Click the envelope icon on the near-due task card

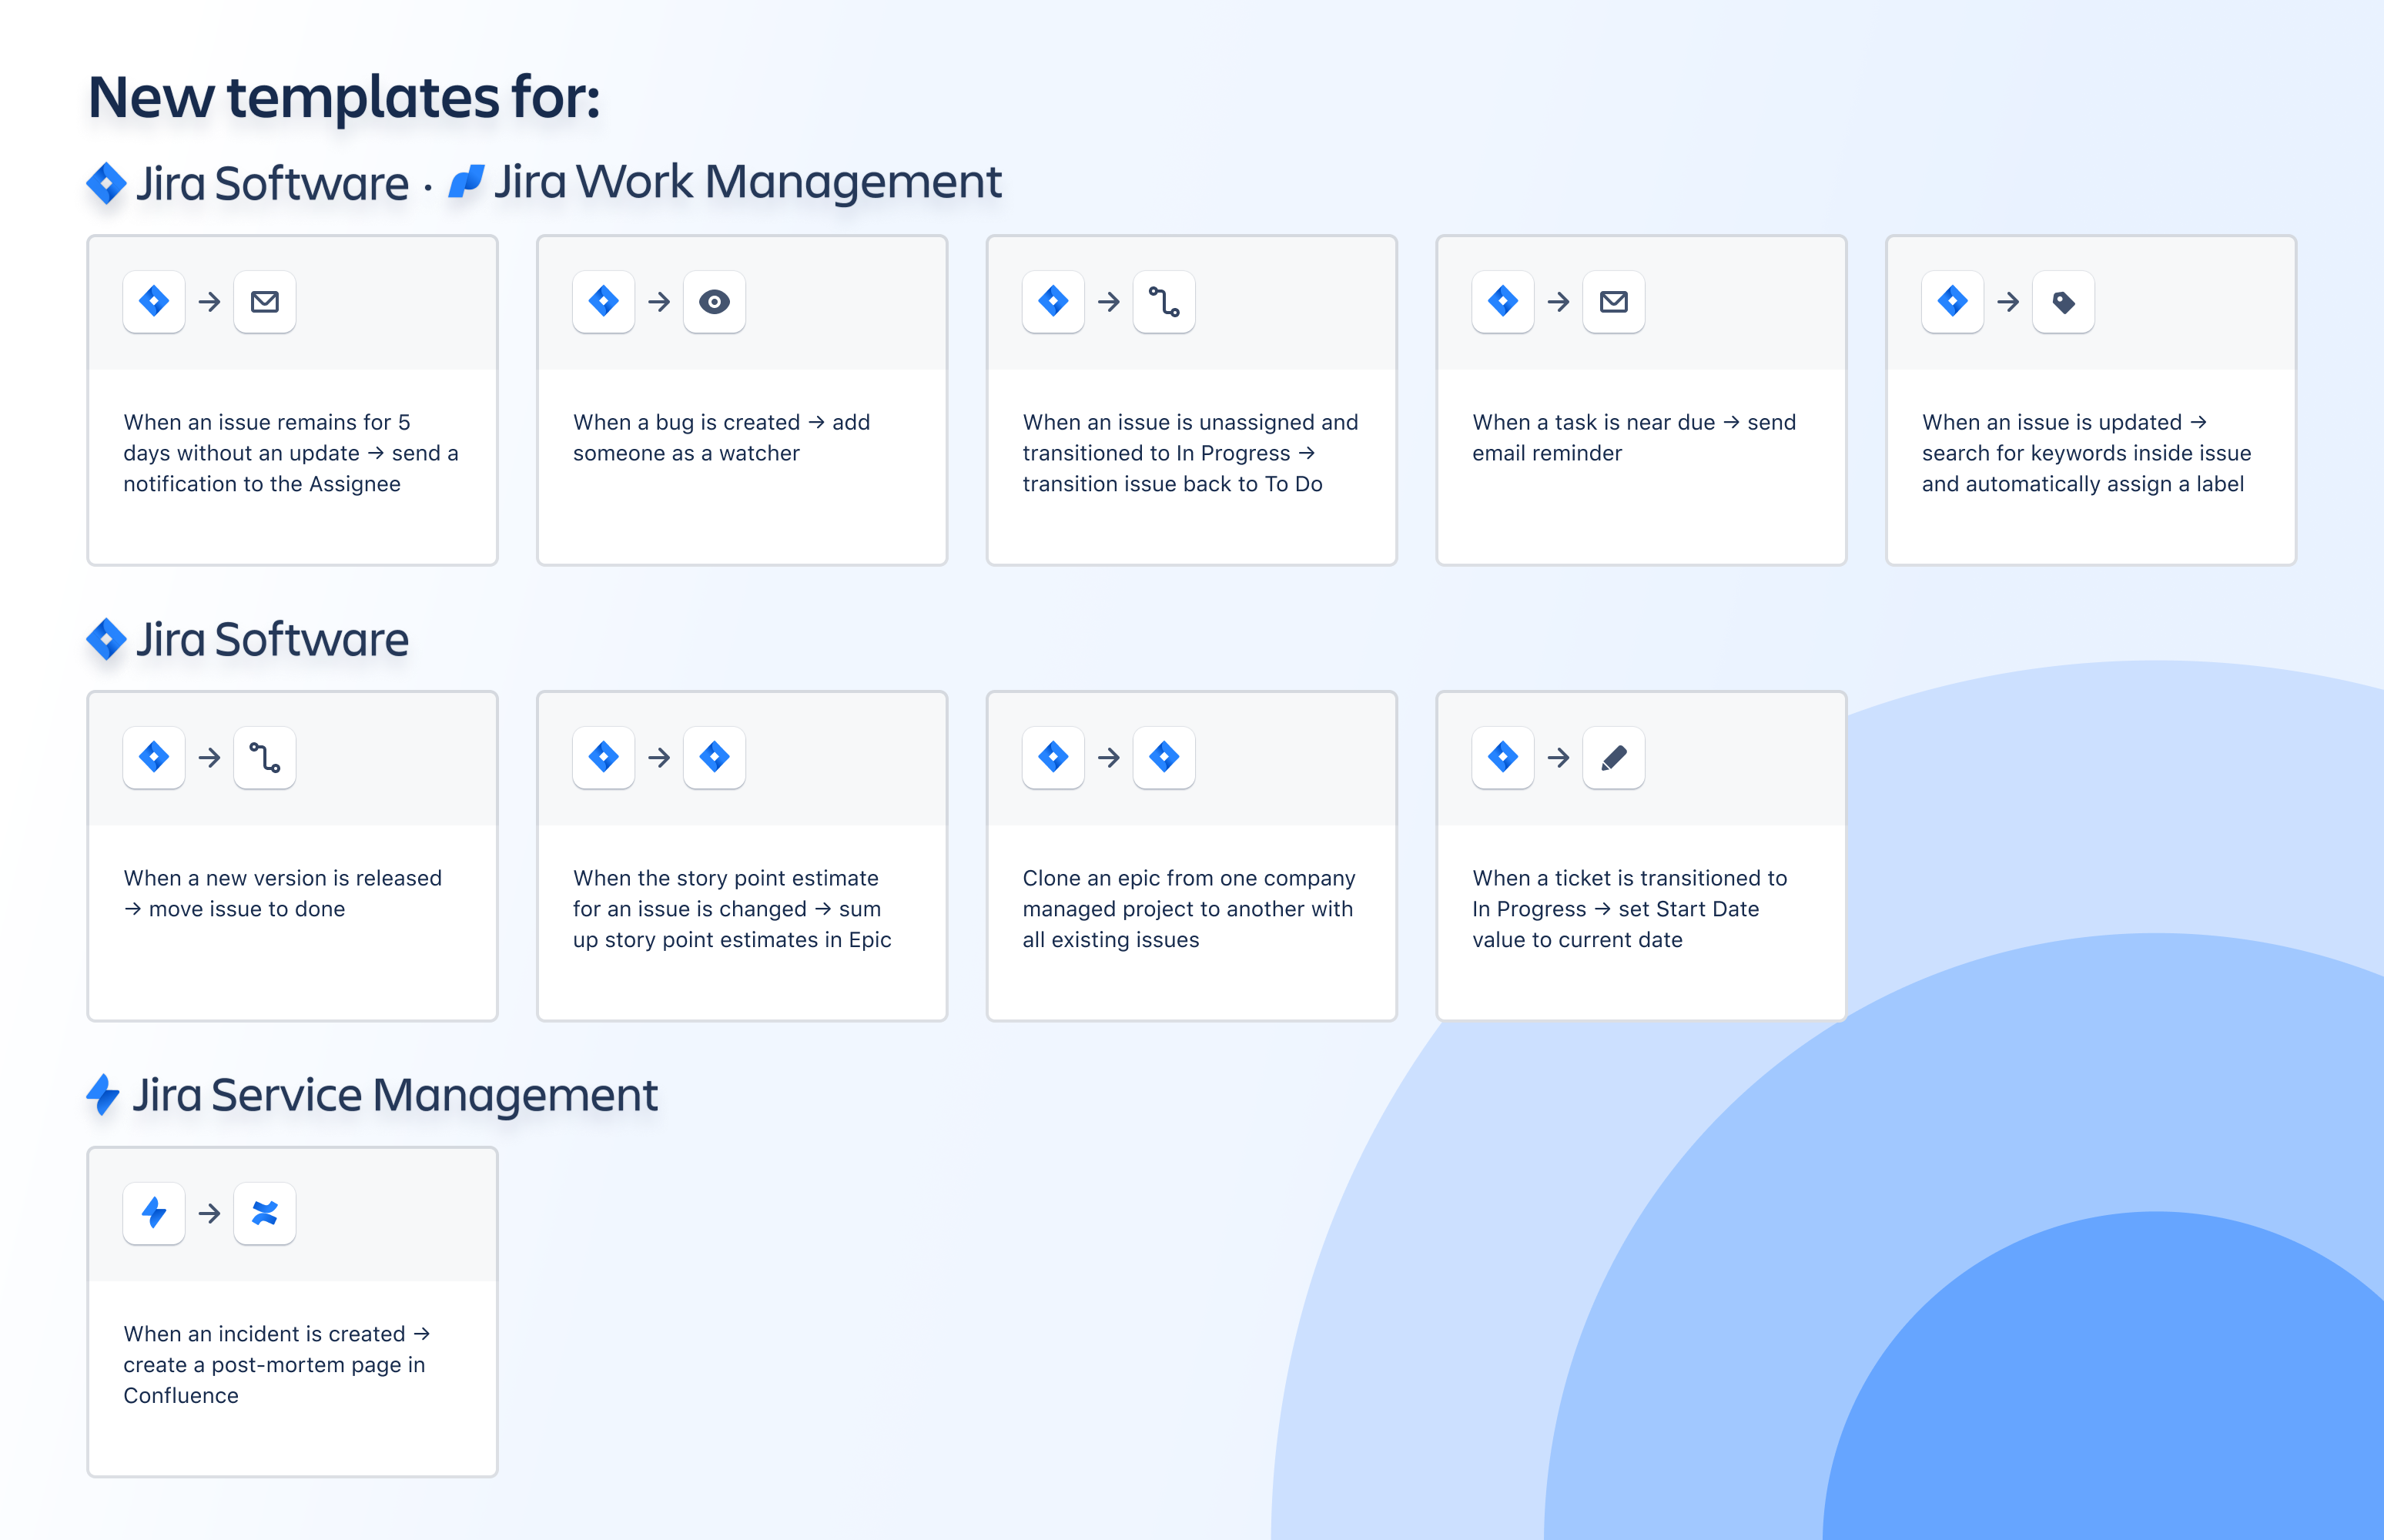1613,302
